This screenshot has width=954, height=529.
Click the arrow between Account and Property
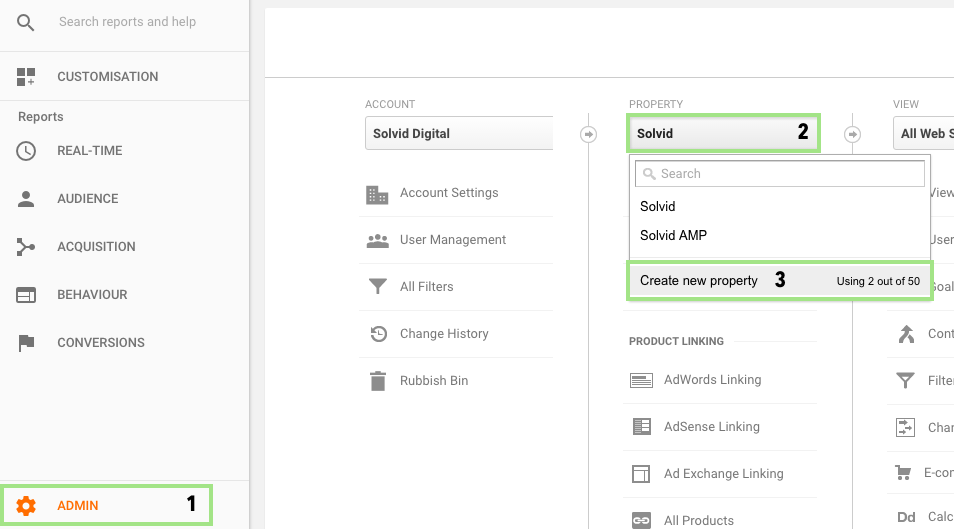pyautogui.click(x=588, y=134)
